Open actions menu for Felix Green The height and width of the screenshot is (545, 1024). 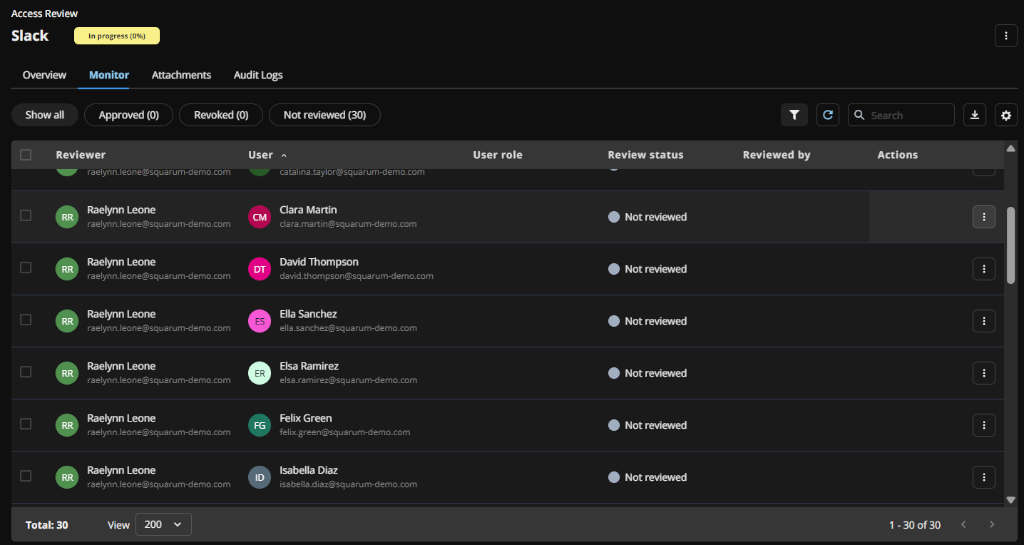984,426
